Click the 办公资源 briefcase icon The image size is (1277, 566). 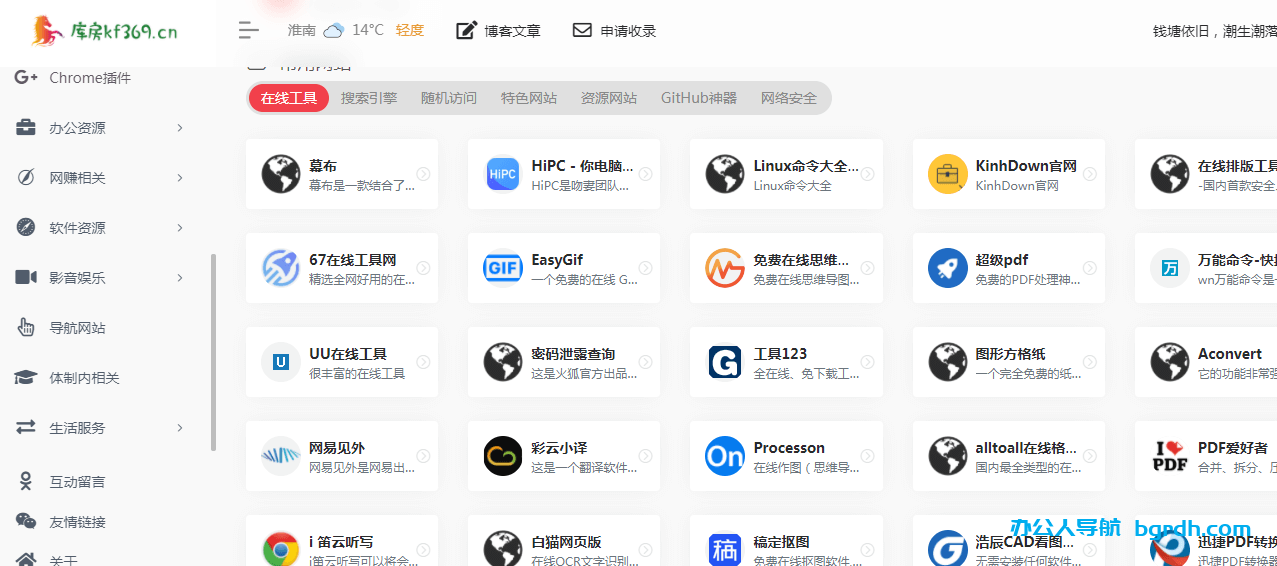[26, 127]
